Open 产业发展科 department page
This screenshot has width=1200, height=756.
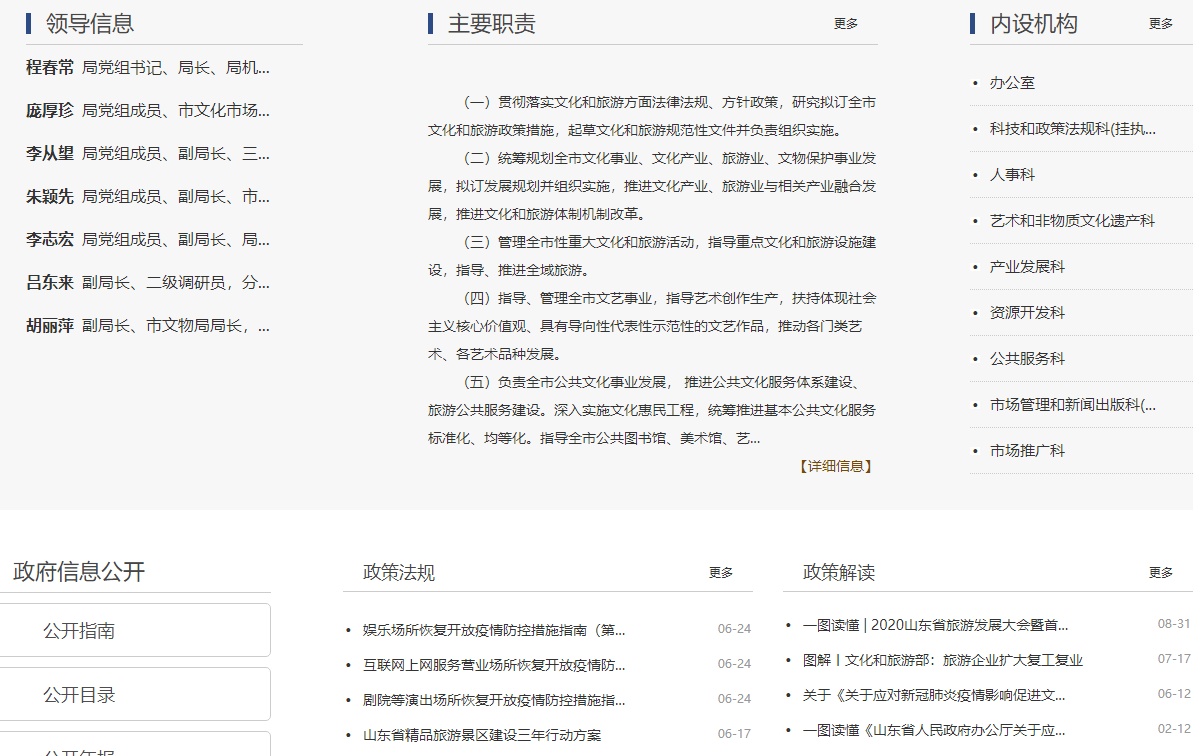point(1027,267)
